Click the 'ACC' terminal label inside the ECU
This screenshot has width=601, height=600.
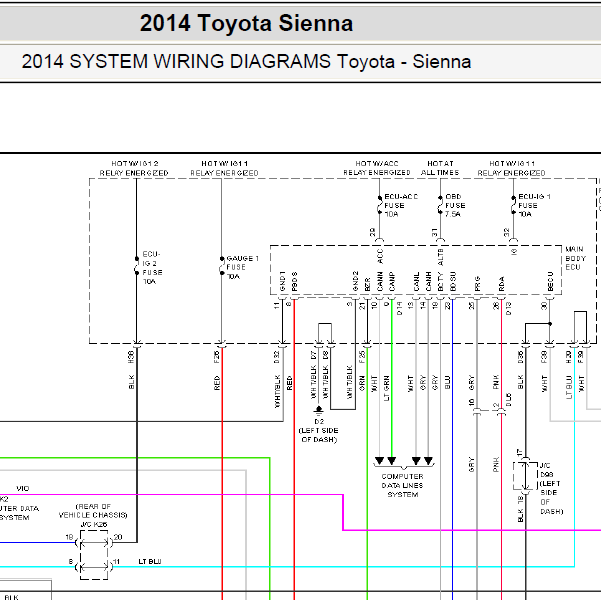point(379,256)
